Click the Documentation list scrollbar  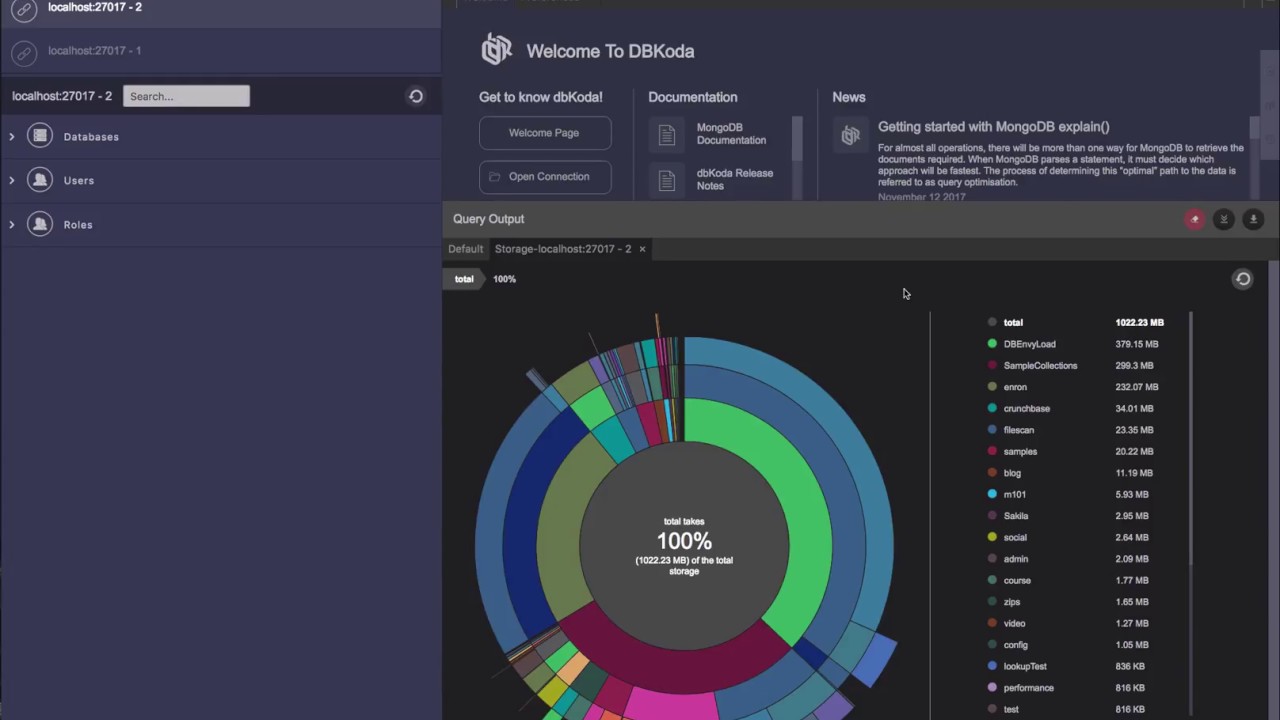coord(797,138)
